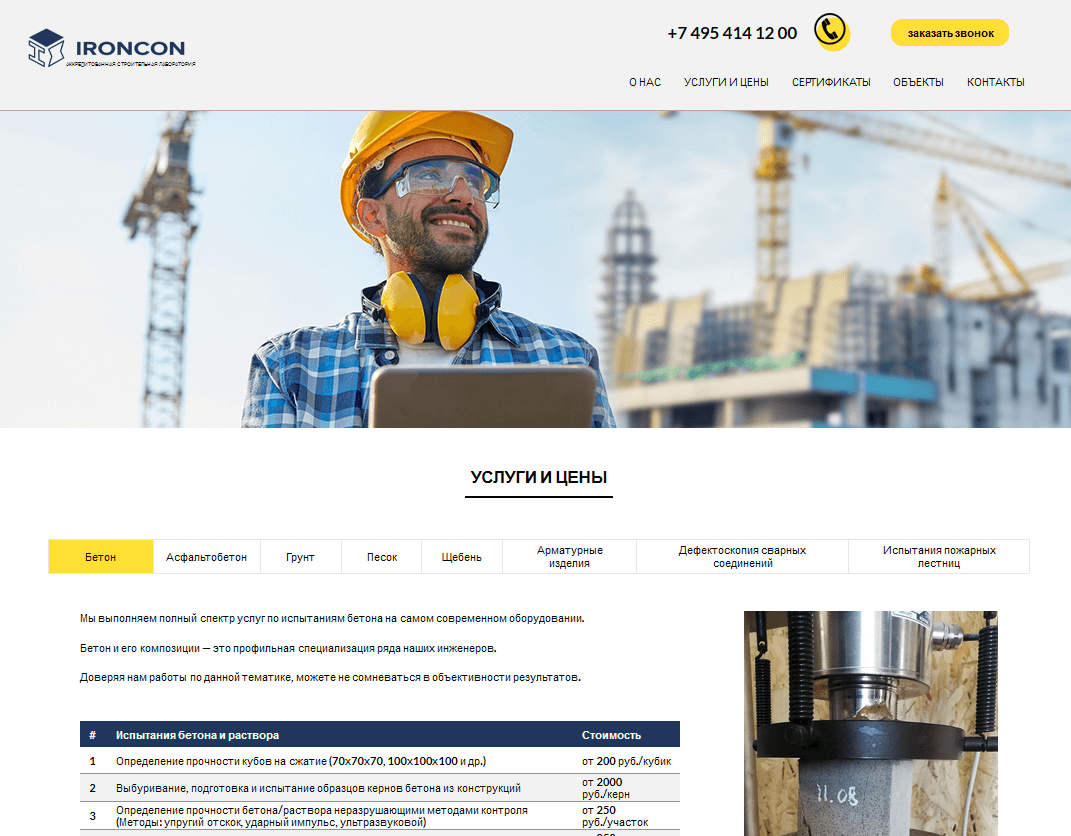
Task: Switch to 'Арматурные изделия' tab
Action: pos(569,557)
